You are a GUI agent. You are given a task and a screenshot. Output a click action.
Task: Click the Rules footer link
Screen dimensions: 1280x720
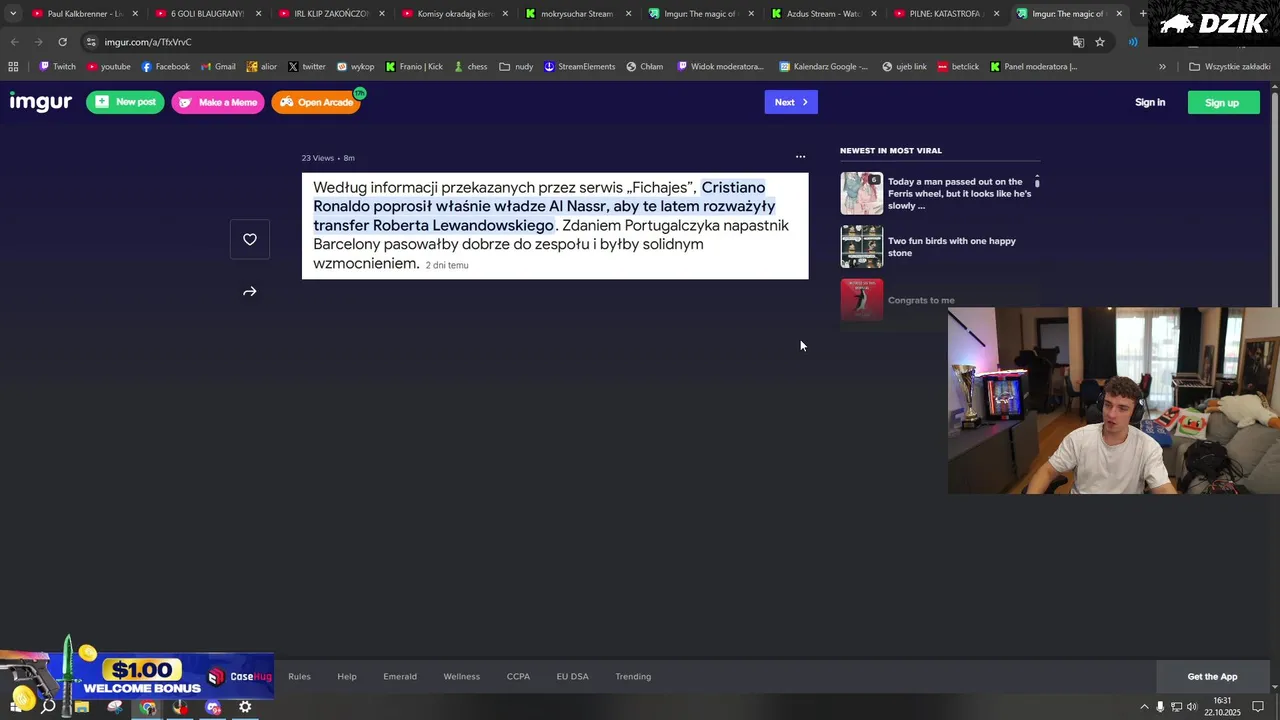(x=299, y=676)
